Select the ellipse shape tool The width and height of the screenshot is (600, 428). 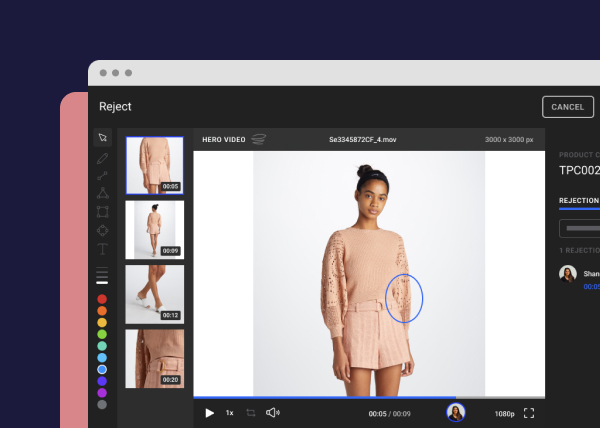(x=103, y=230)
